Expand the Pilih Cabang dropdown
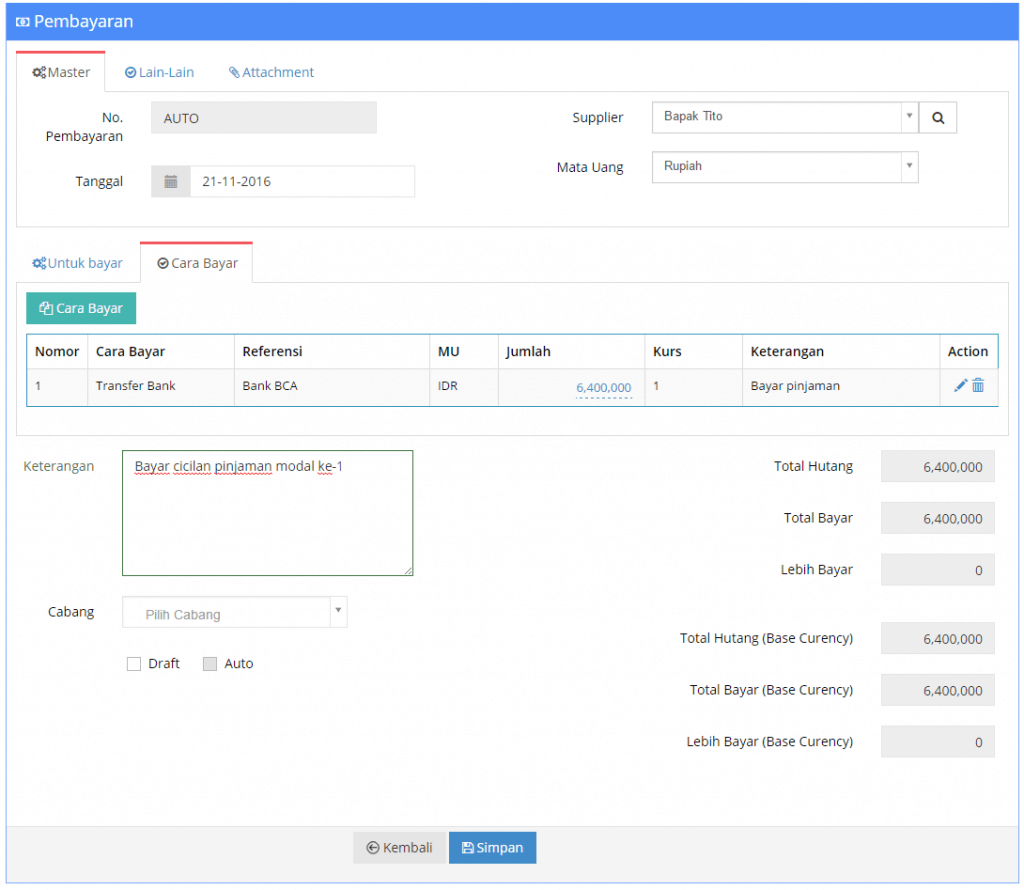The height and width of the screenshot is (890, 1024). (x=234, y=612)
